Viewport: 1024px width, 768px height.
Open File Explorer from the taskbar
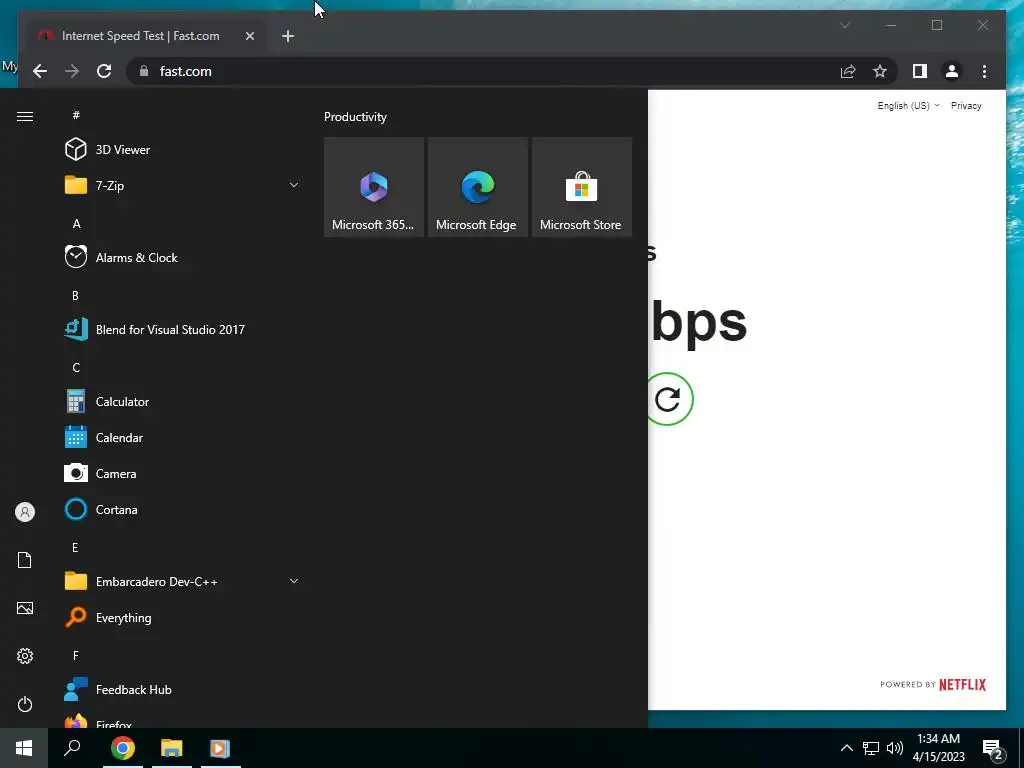[x=172, y=748]
